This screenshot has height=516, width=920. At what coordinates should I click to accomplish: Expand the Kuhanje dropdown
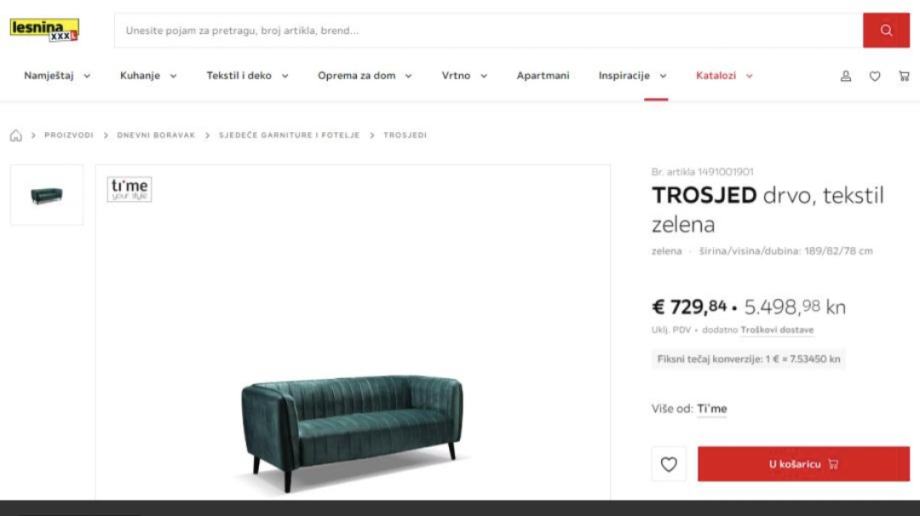coord(148,76)
